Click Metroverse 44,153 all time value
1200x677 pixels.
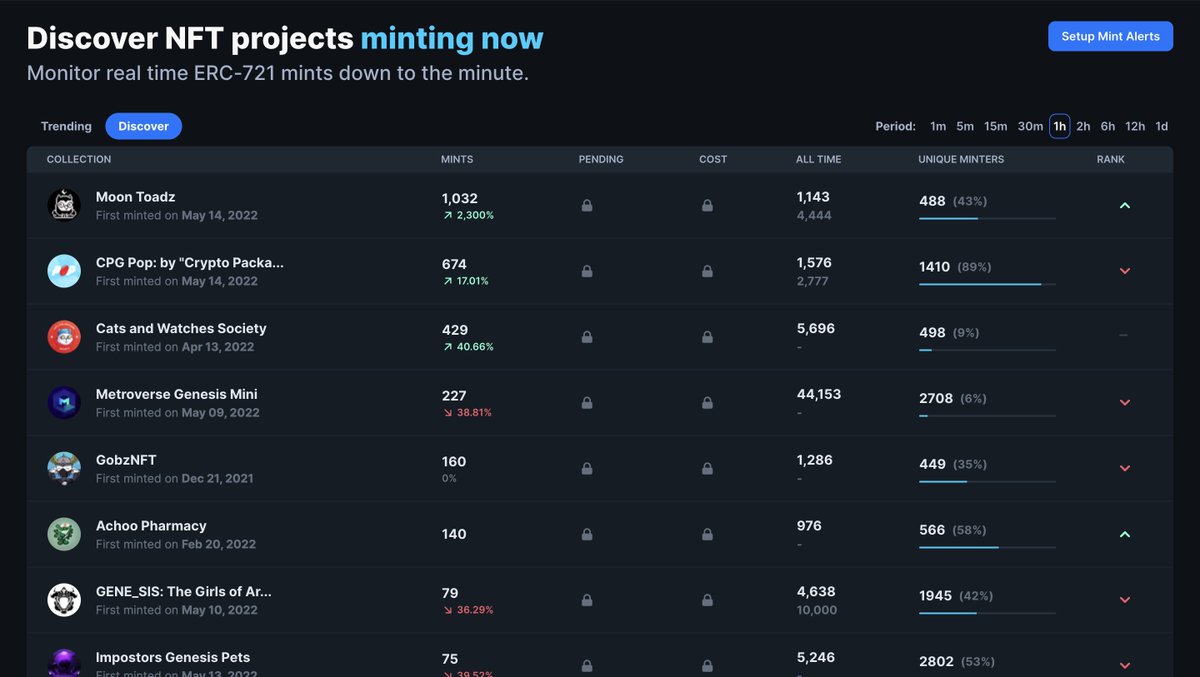click(x=819, y=394)
